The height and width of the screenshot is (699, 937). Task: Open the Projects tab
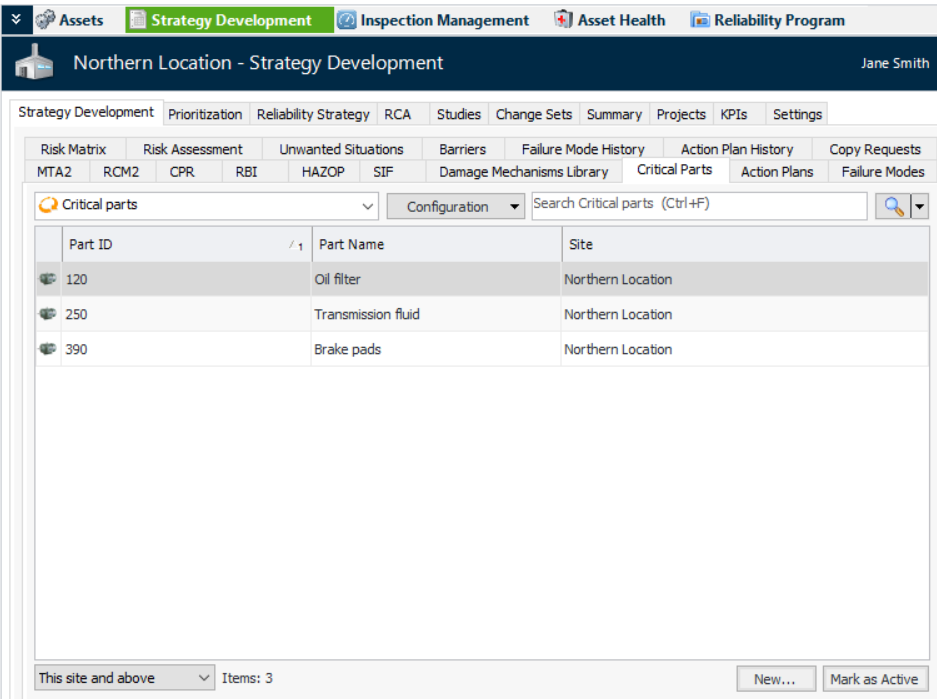click(681, 114)
